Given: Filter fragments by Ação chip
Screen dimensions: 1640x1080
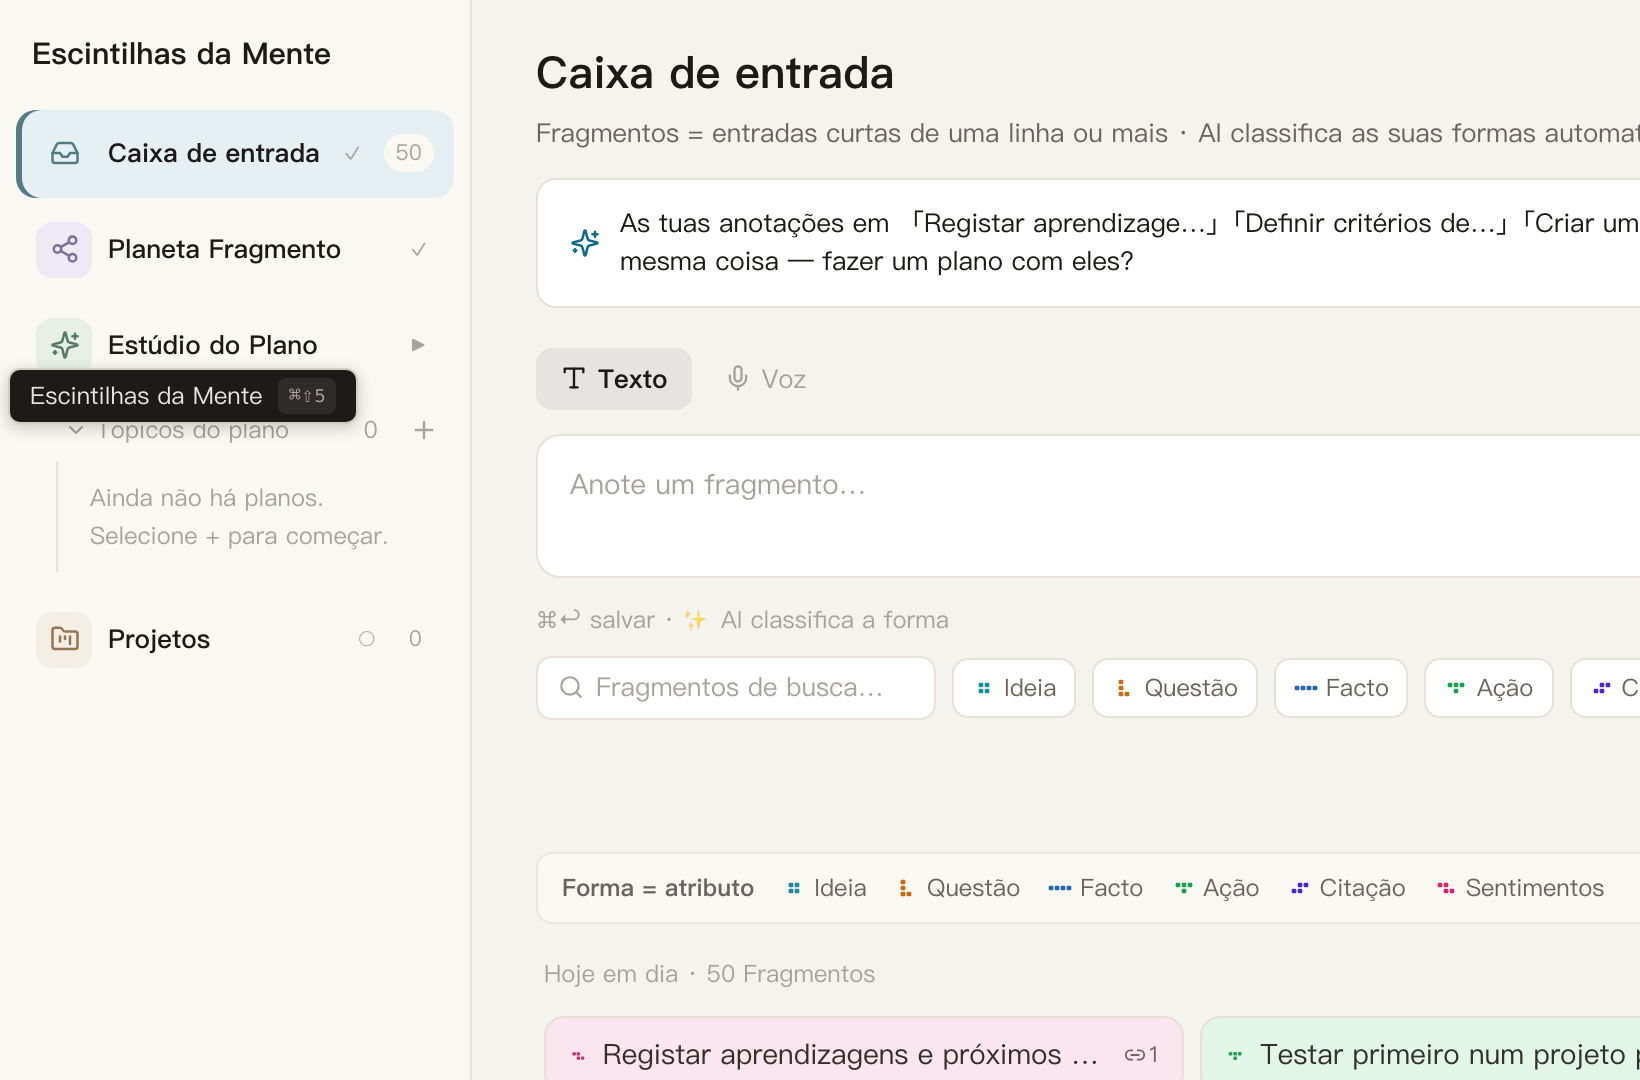Looking at the screenshot, I should pos(1489,688).
